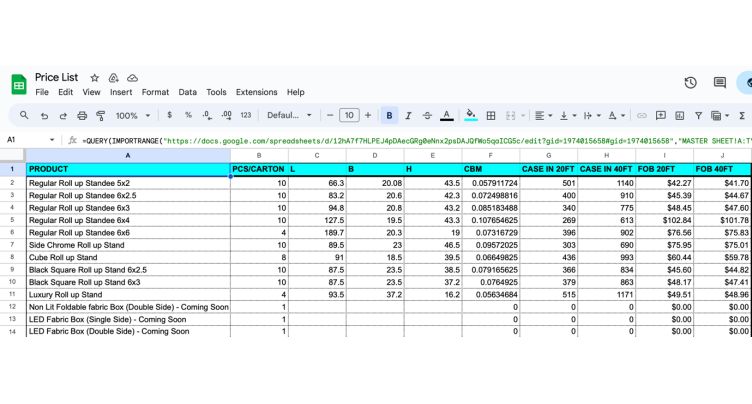
Task: Increase the font size with plus
Action: pos(368,115)
